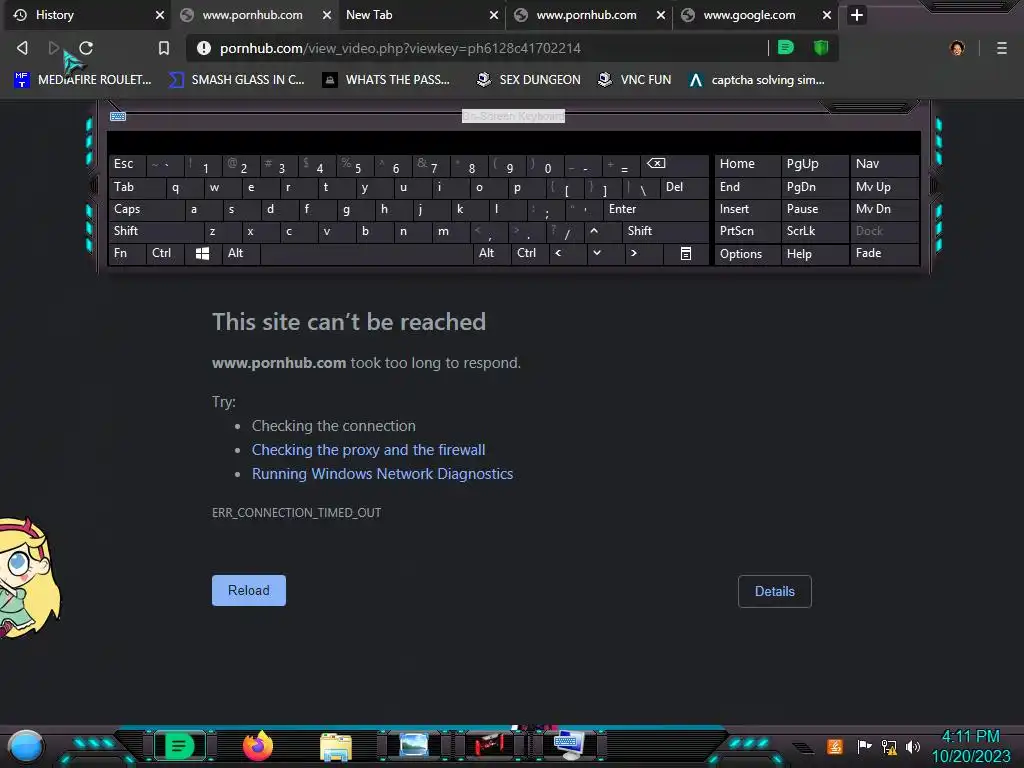Click the Esc key
The width and height of the screenshot is (1024, 768).
pos(127,164)
